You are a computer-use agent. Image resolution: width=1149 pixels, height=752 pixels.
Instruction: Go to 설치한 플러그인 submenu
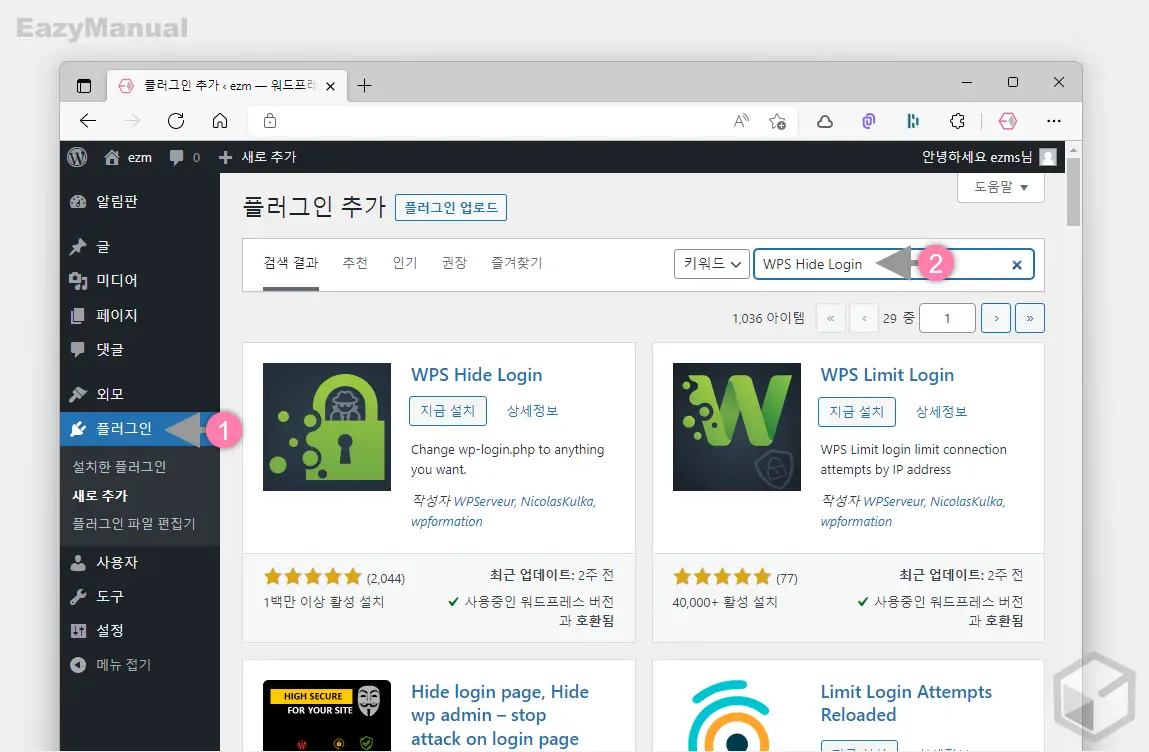(119, 466)
